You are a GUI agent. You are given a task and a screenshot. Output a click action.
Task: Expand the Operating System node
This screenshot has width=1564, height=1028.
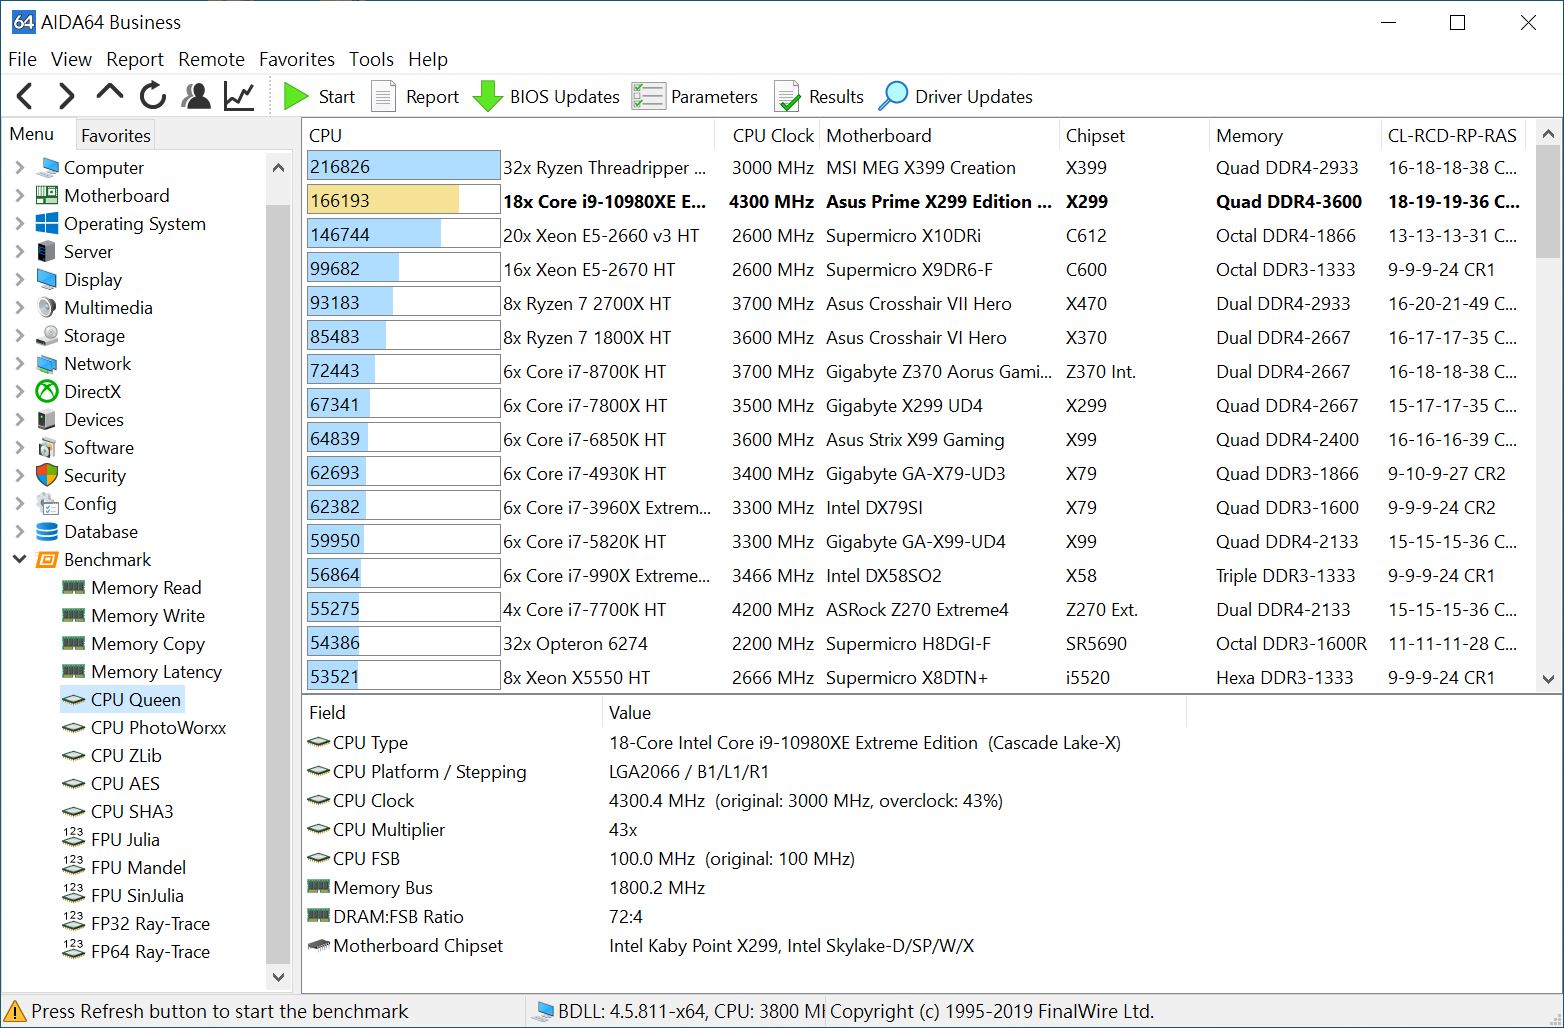(19, 223)
